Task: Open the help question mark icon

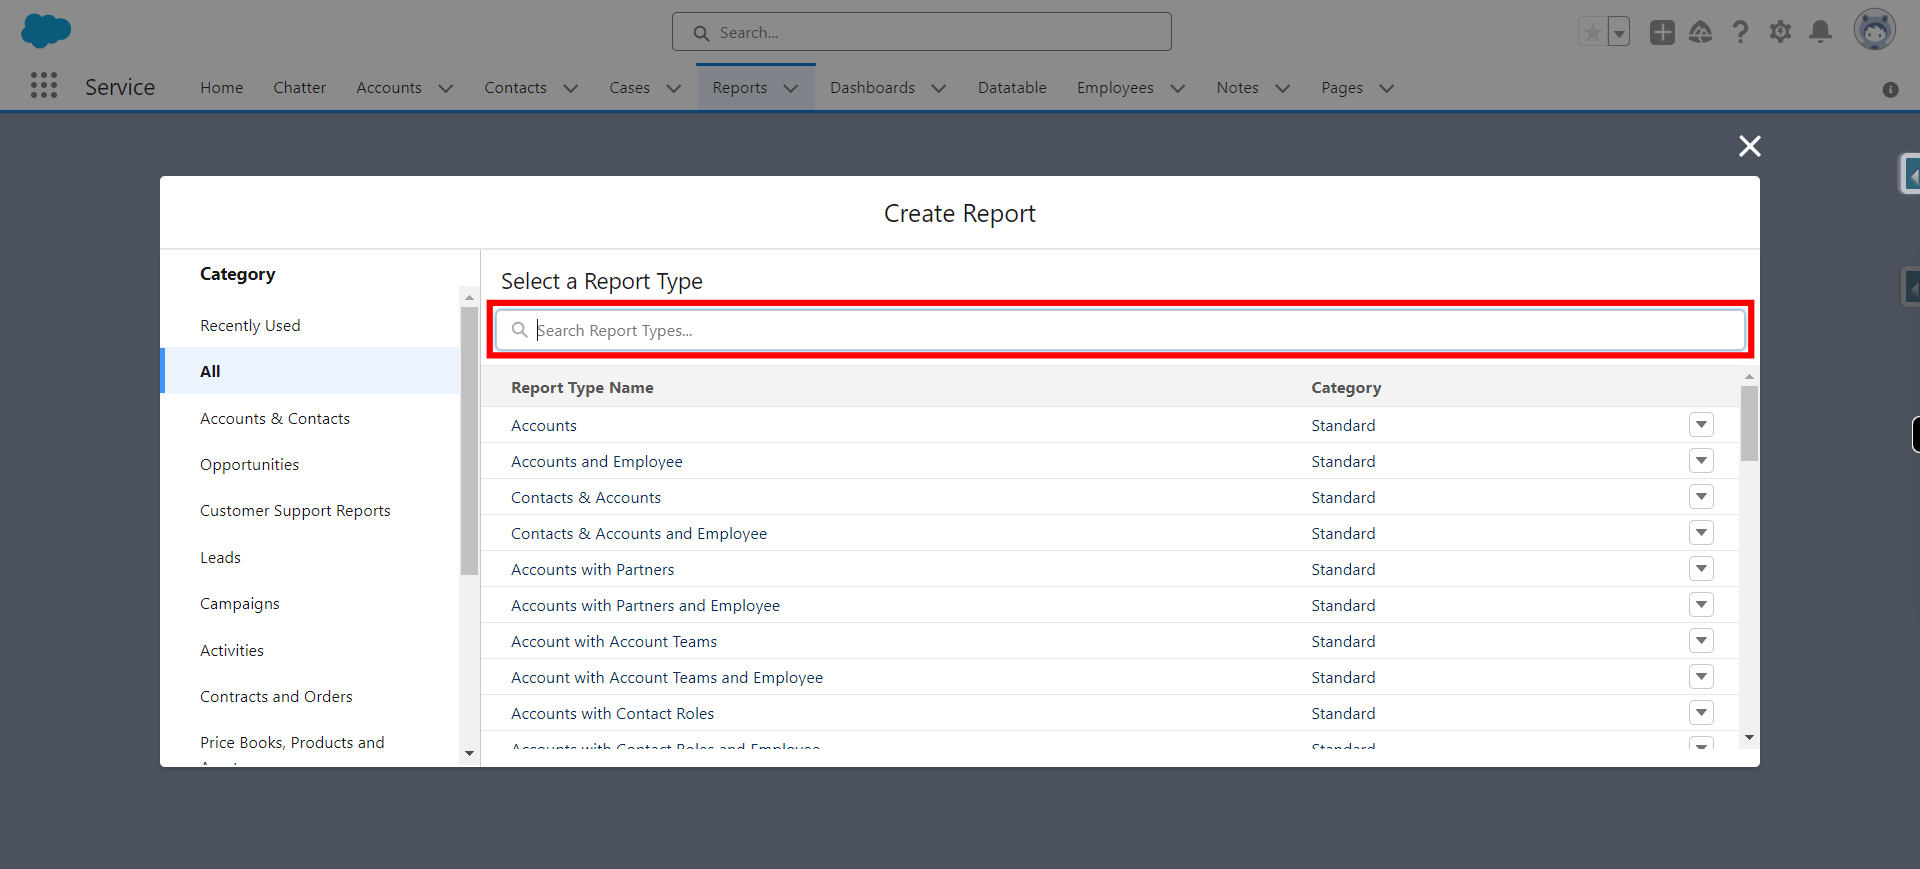Action: click(x=1740, y=32)
